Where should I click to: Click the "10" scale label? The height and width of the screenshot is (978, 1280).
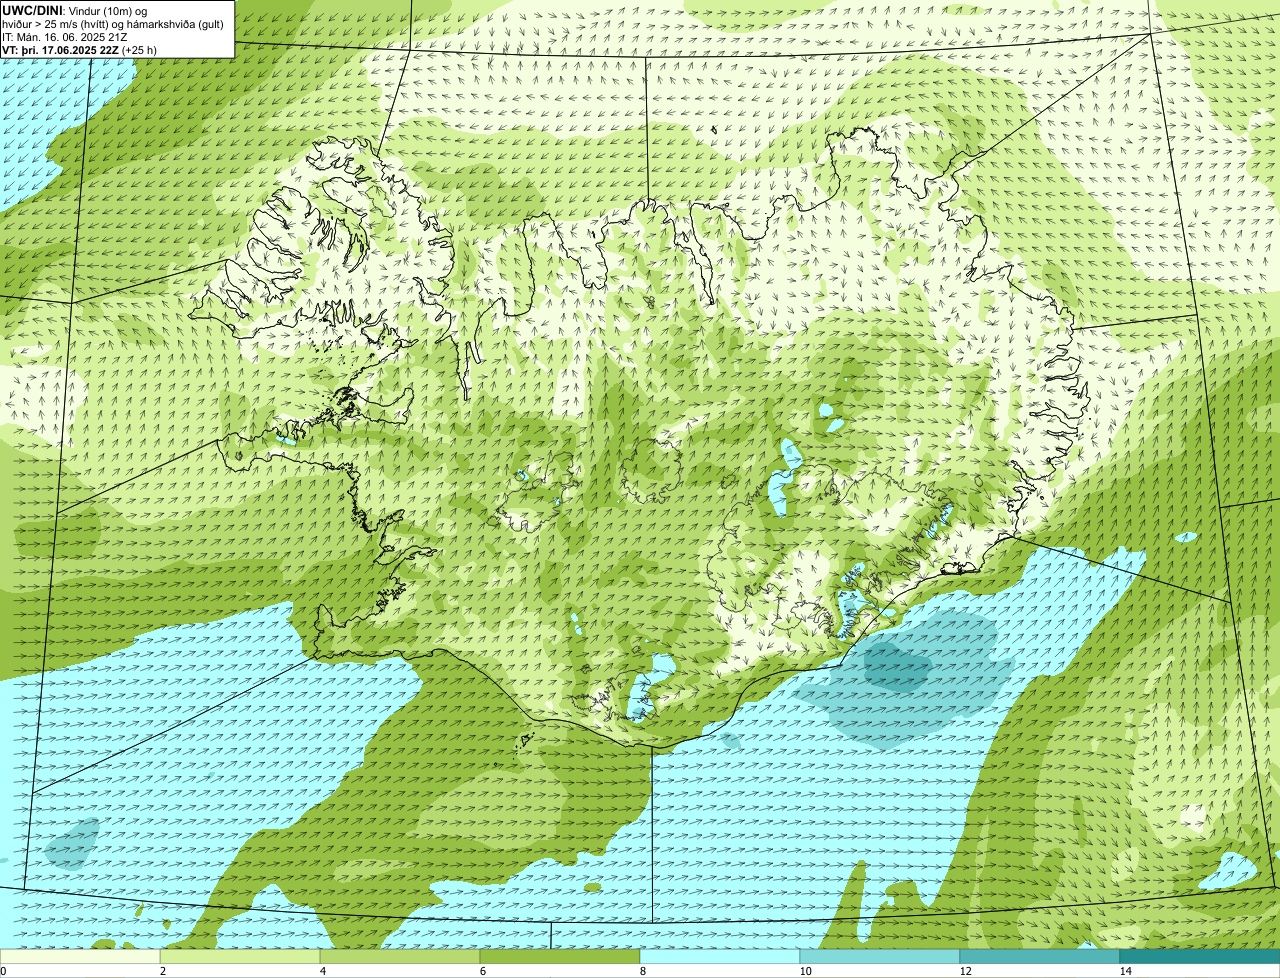[804, 971]
